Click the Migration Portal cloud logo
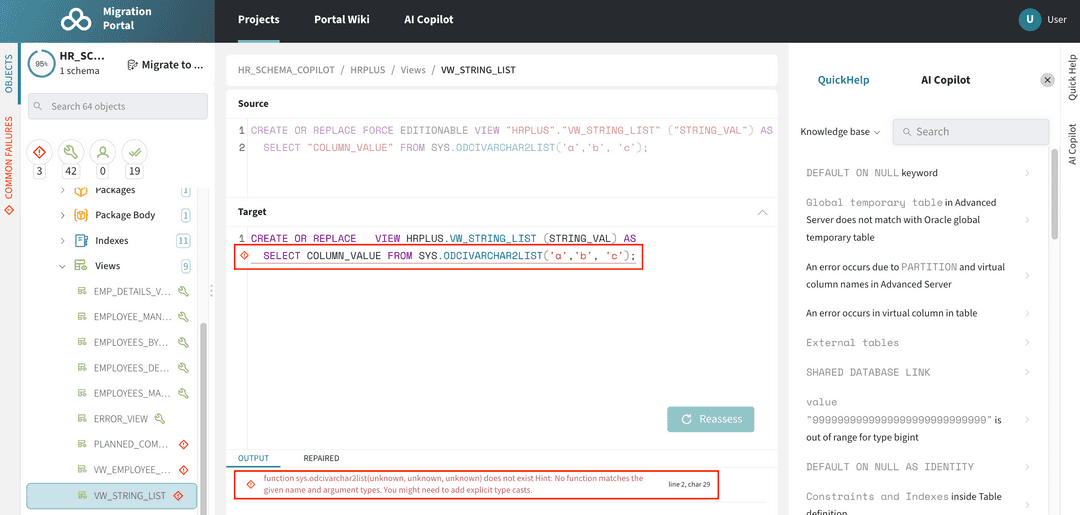The height and width of the screenshot is (515, 1080). 75,20
